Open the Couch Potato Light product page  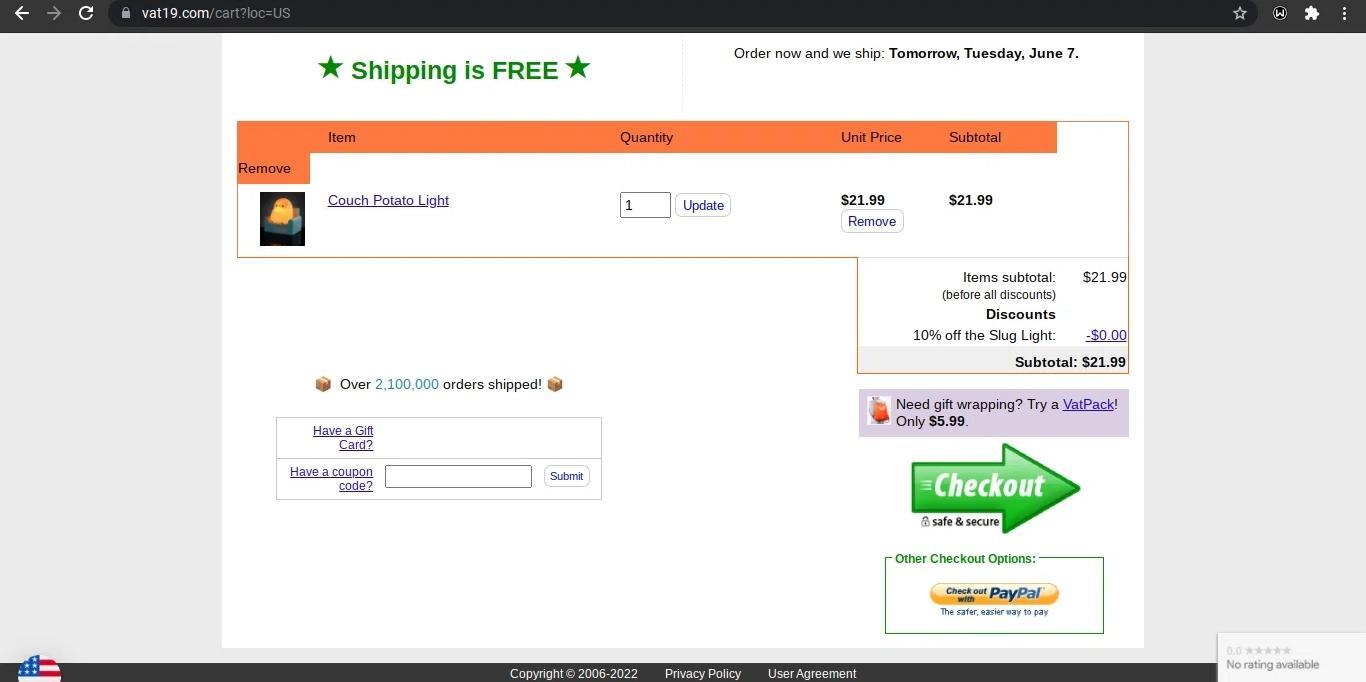click(388, 200)
